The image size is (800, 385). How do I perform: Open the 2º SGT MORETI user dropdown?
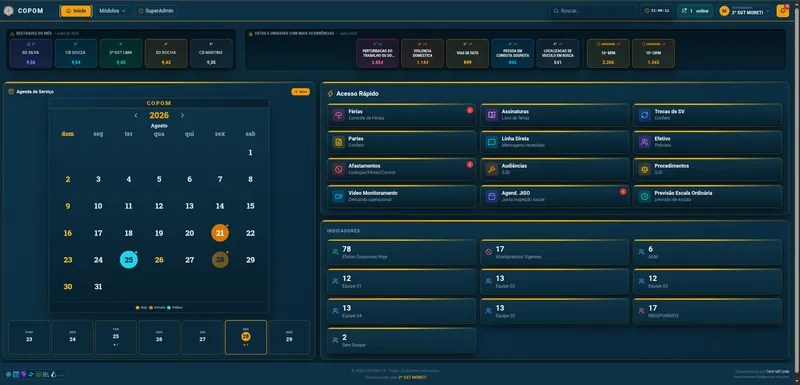[744, 11]
